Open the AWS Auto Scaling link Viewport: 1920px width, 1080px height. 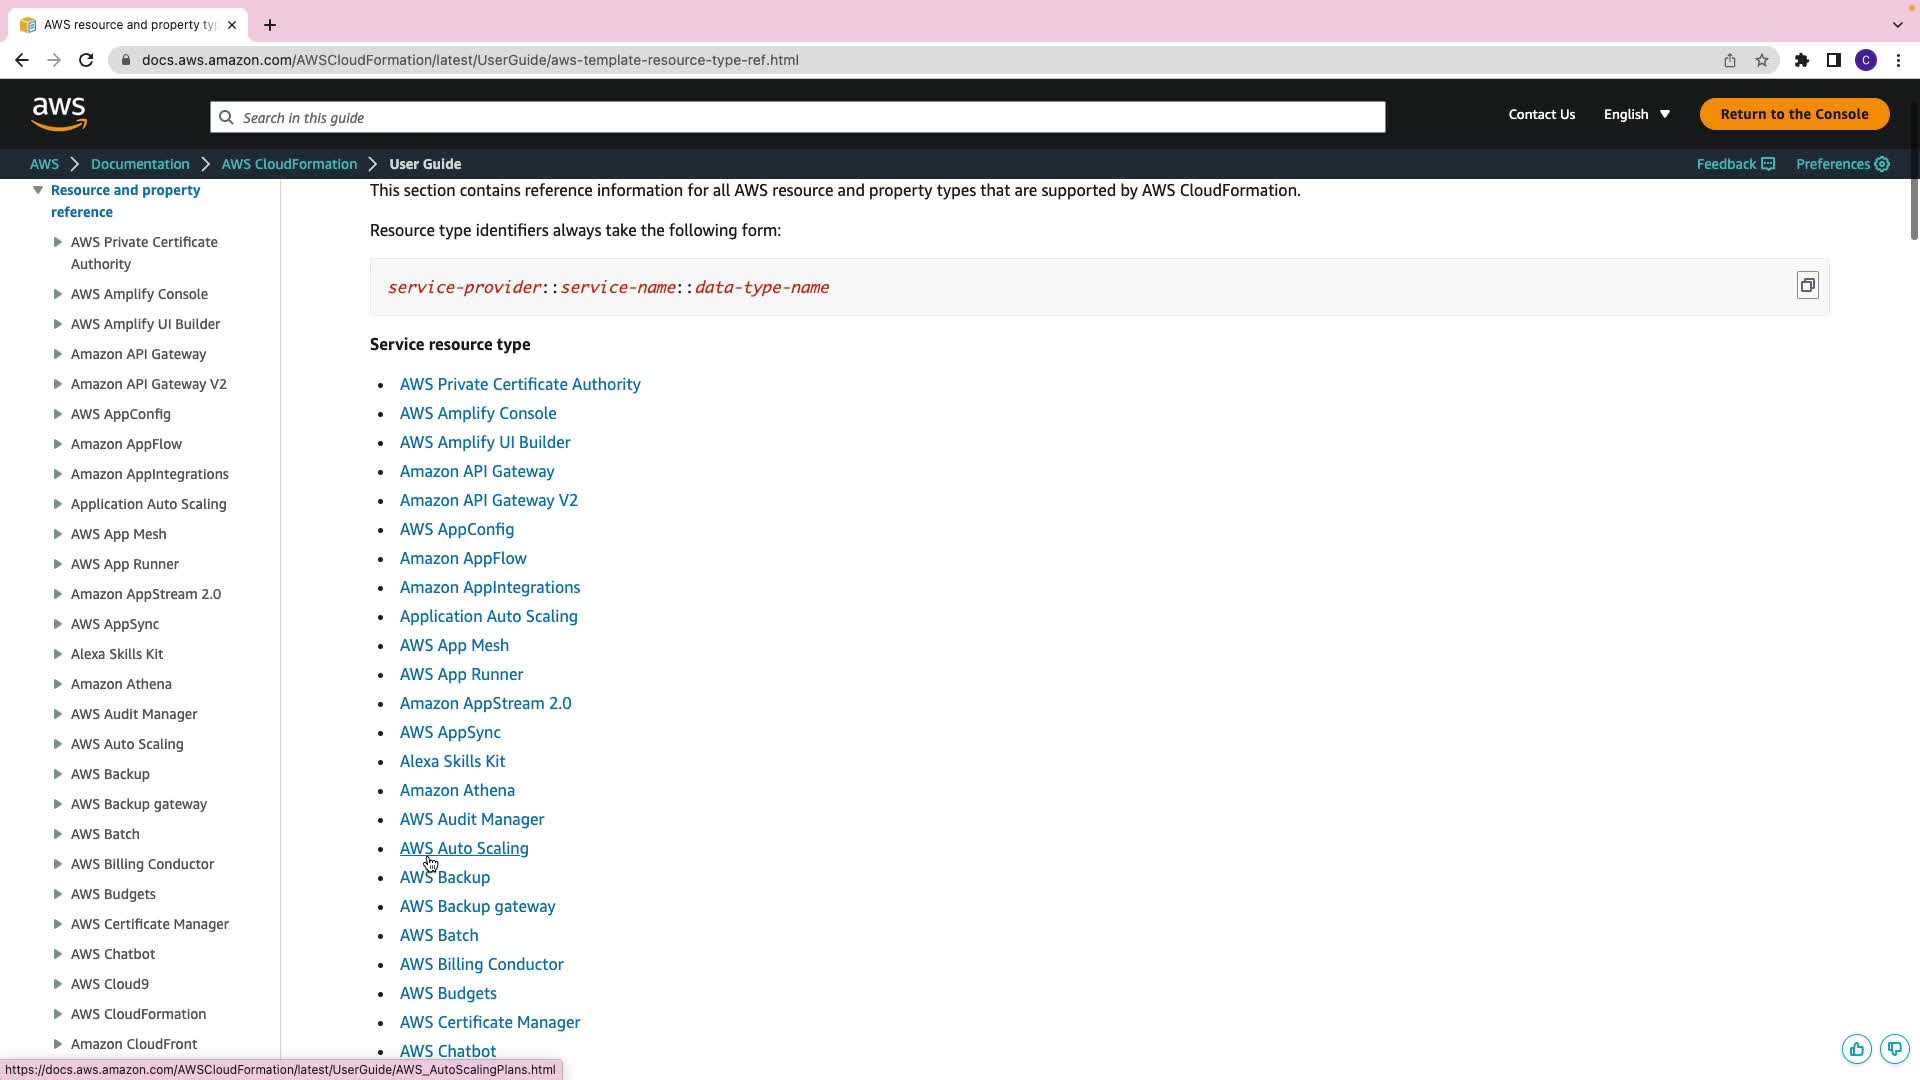[464, 848]
